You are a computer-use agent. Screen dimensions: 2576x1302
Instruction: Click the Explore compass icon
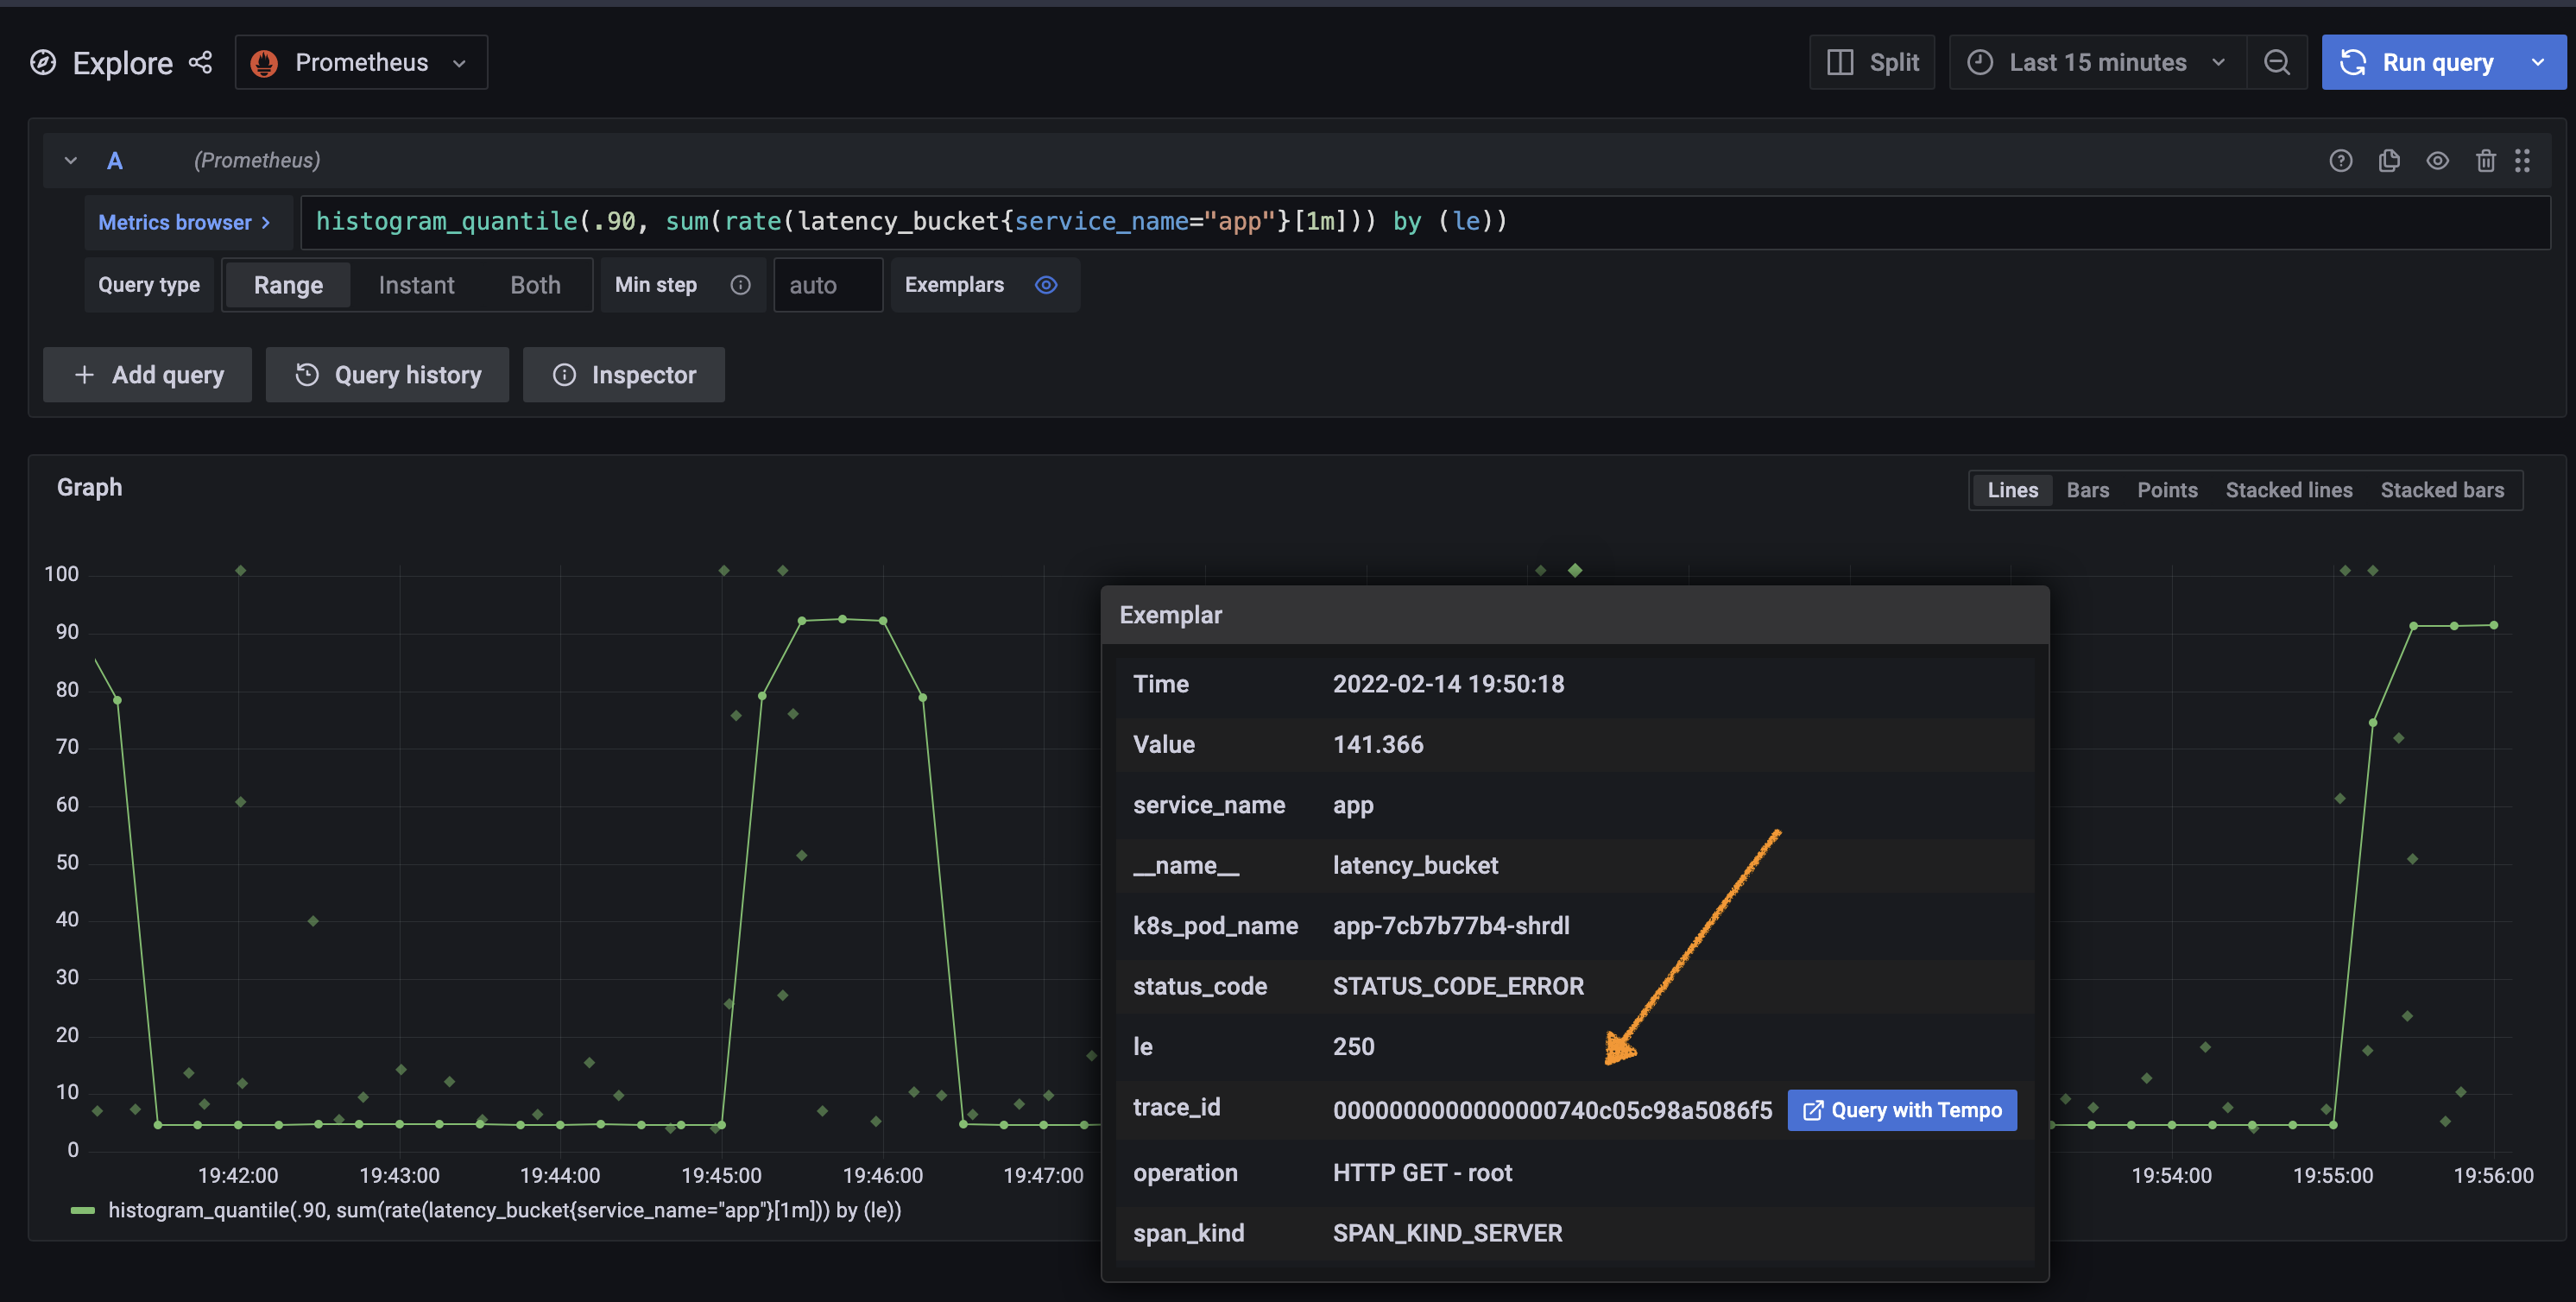tap(43, 62)
